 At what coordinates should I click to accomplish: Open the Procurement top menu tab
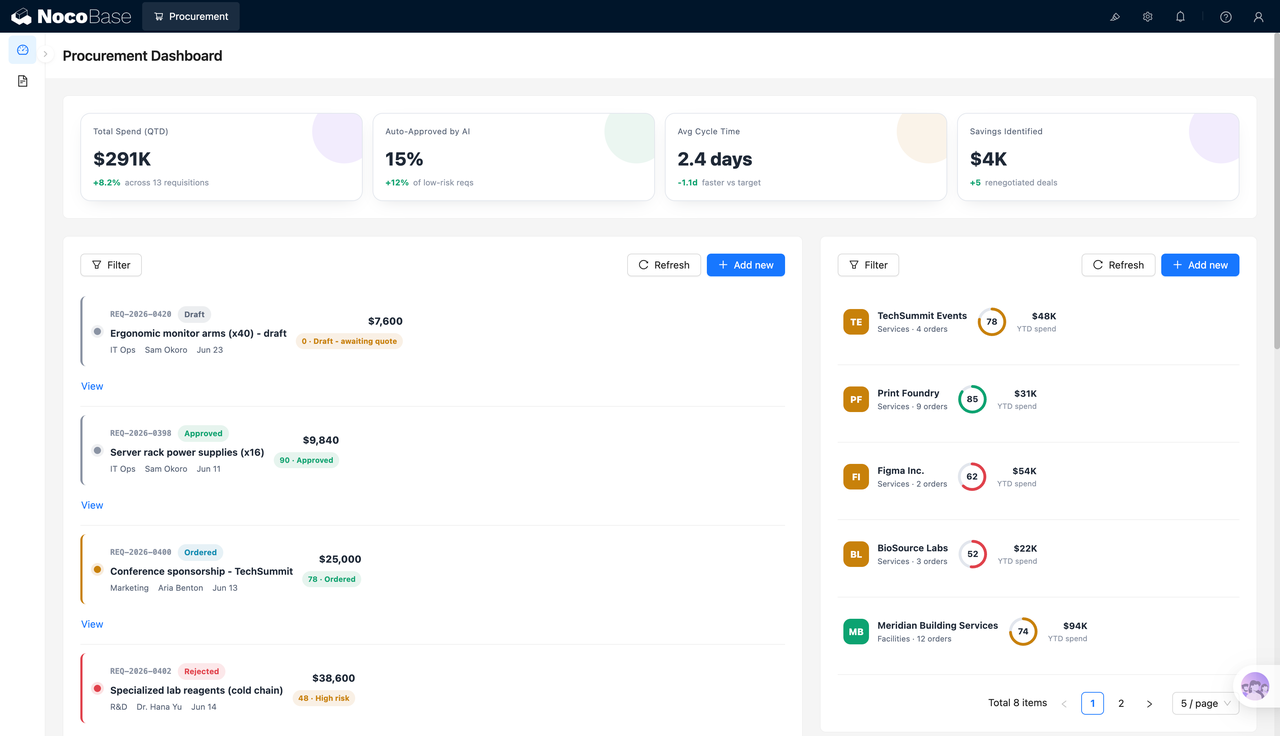coord(191,16)
